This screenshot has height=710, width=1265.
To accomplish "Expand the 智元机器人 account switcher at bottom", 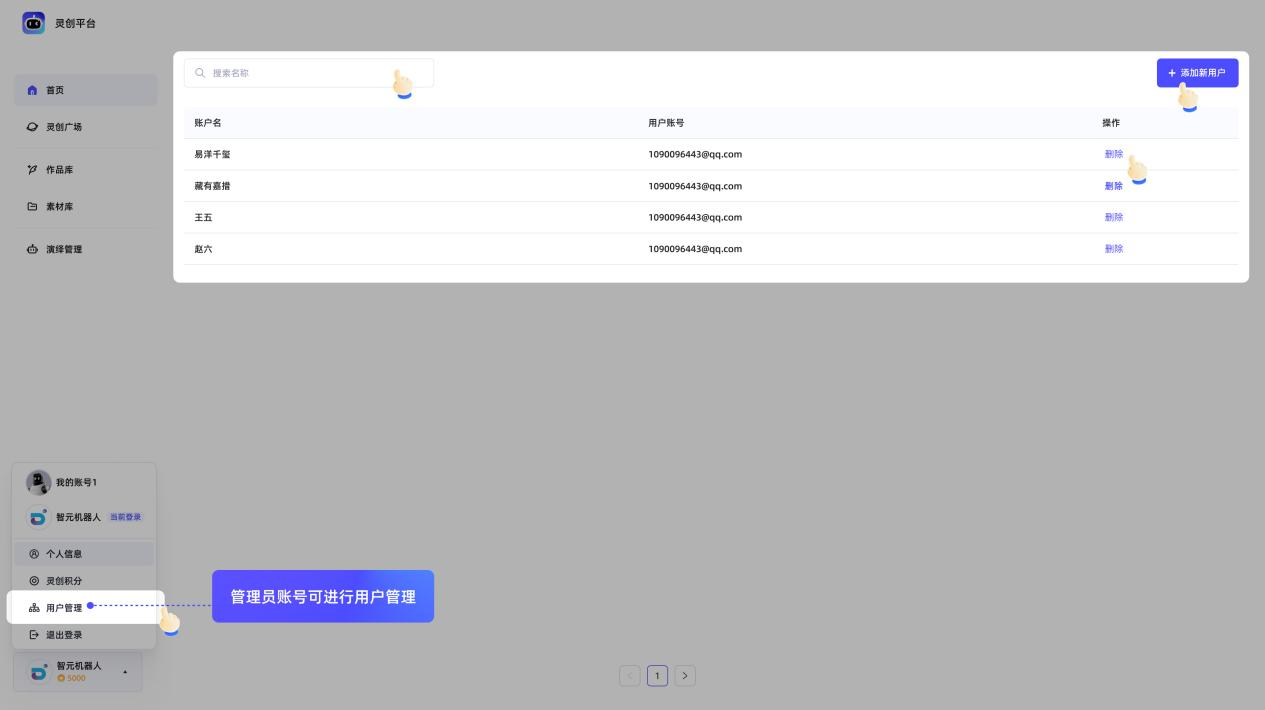I will [79, 671].
